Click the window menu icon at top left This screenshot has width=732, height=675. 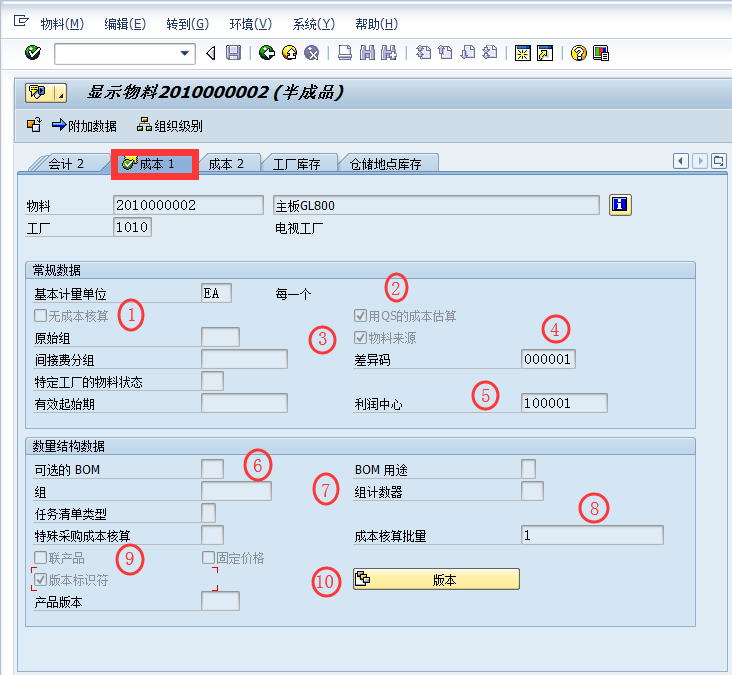point(21,21)
